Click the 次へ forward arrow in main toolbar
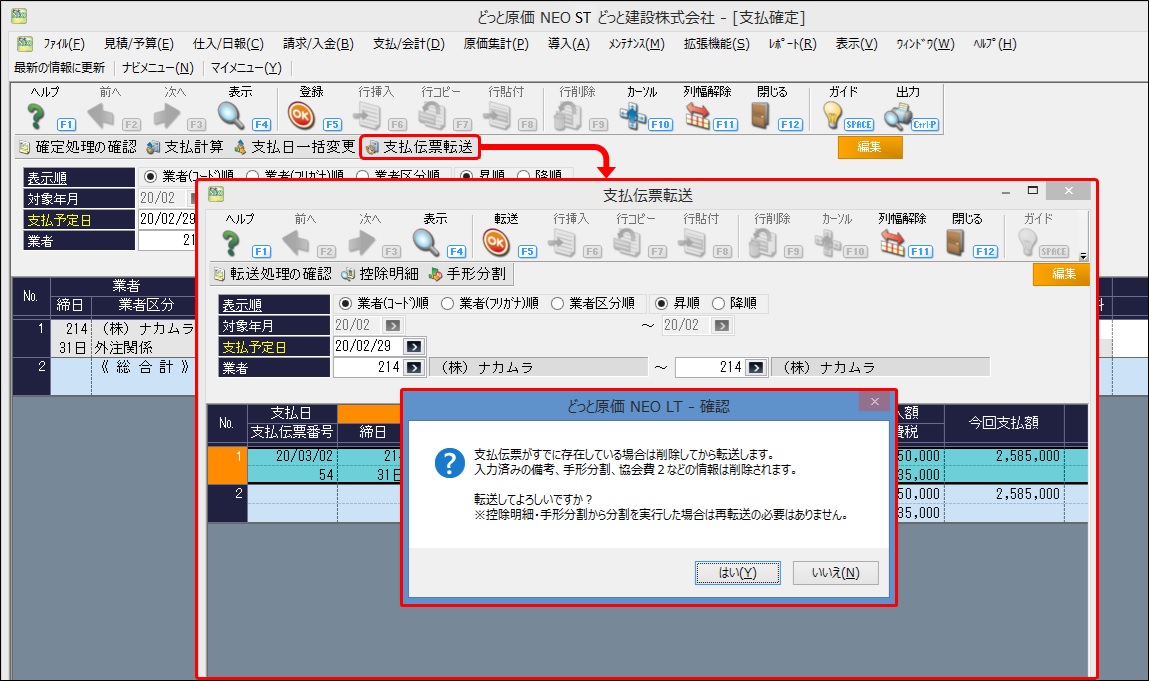The image size is (1149, 681). (166, 116)
